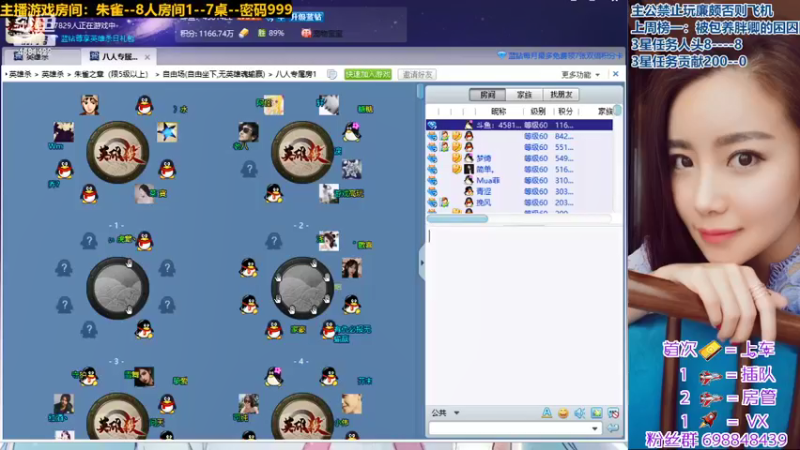Select the highlighted 斗鱼 player row
Screen dimensions: 800x450
coord(519,125)
